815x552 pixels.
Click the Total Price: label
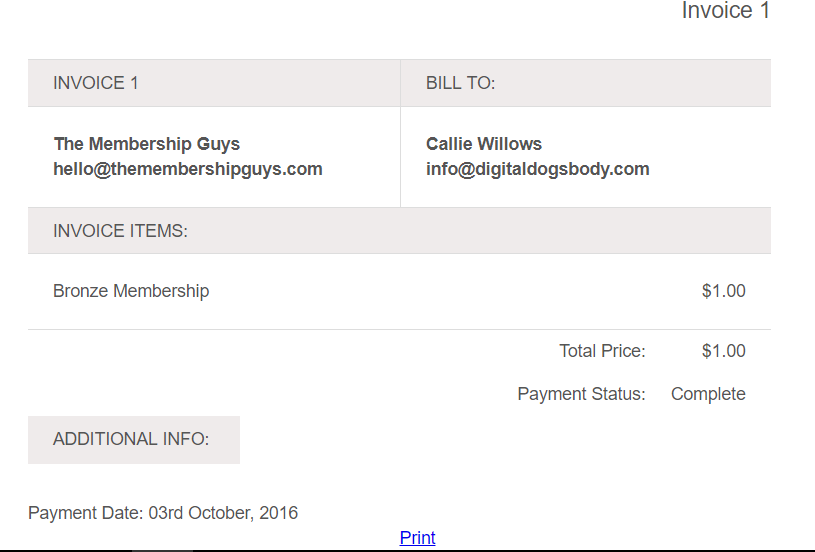click(x=602, y=351)
